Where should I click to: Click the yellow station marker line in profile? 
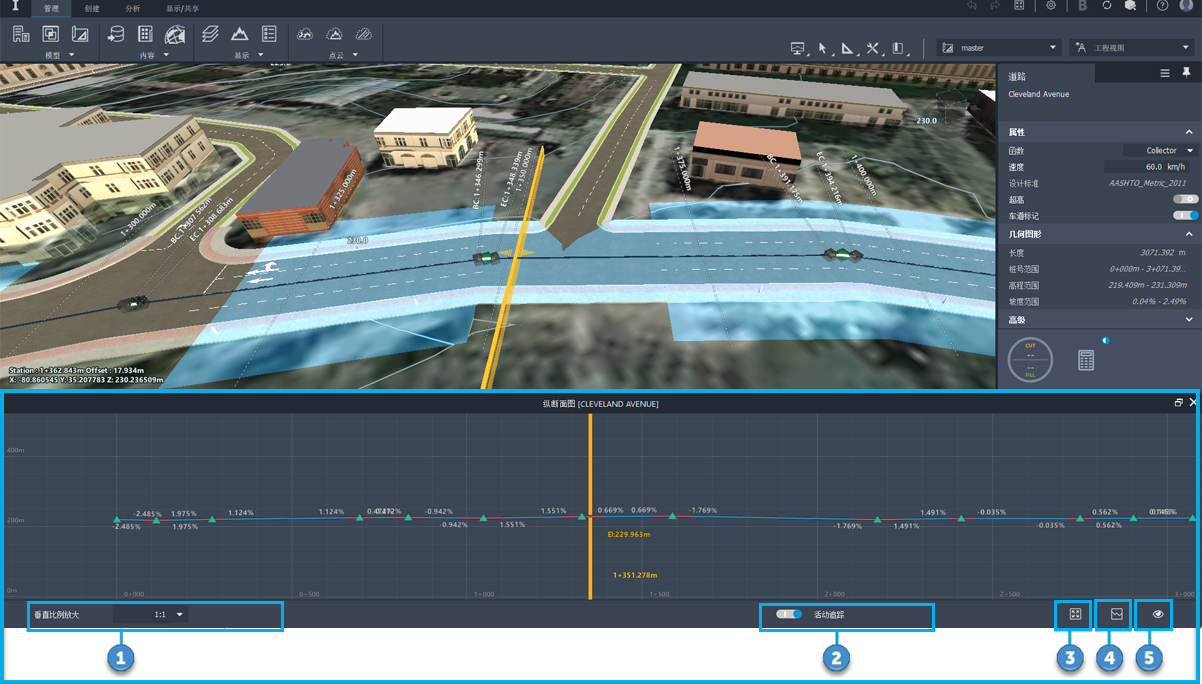[590, 505]
